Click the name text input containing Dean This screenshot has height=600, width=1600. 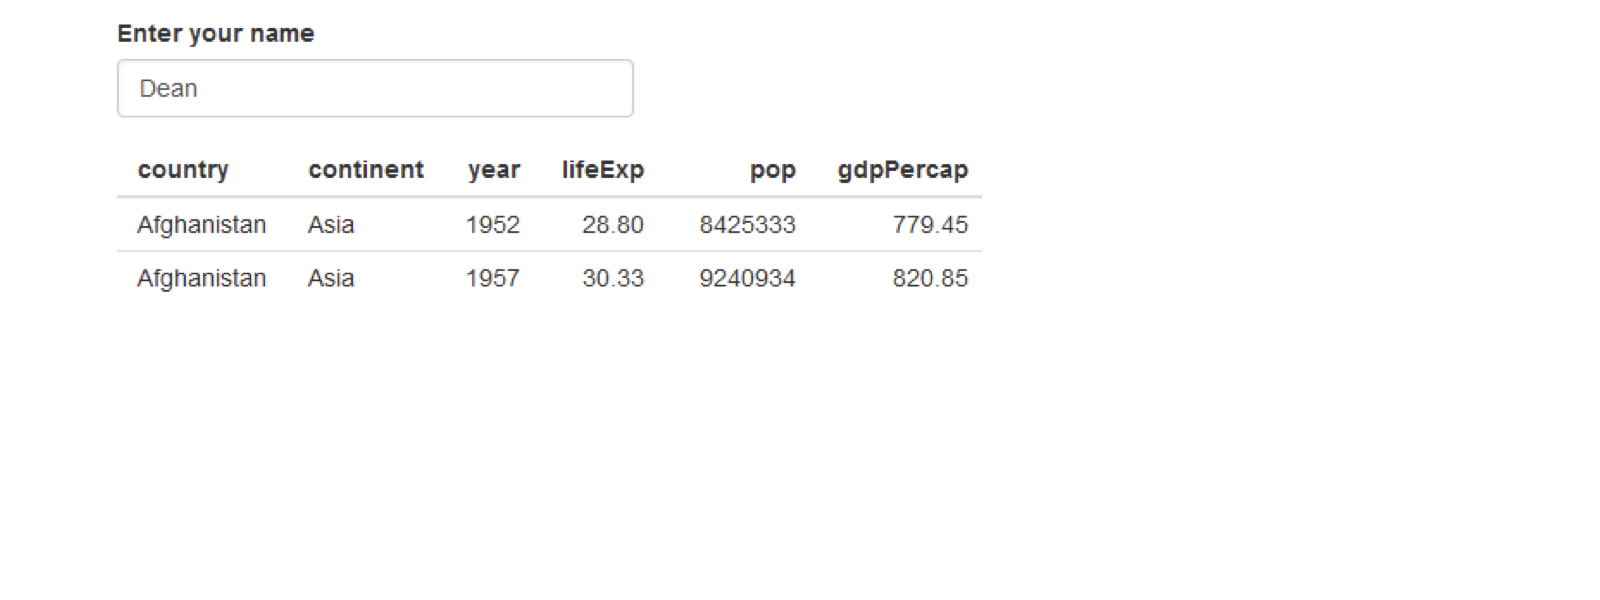pos(375,88)
